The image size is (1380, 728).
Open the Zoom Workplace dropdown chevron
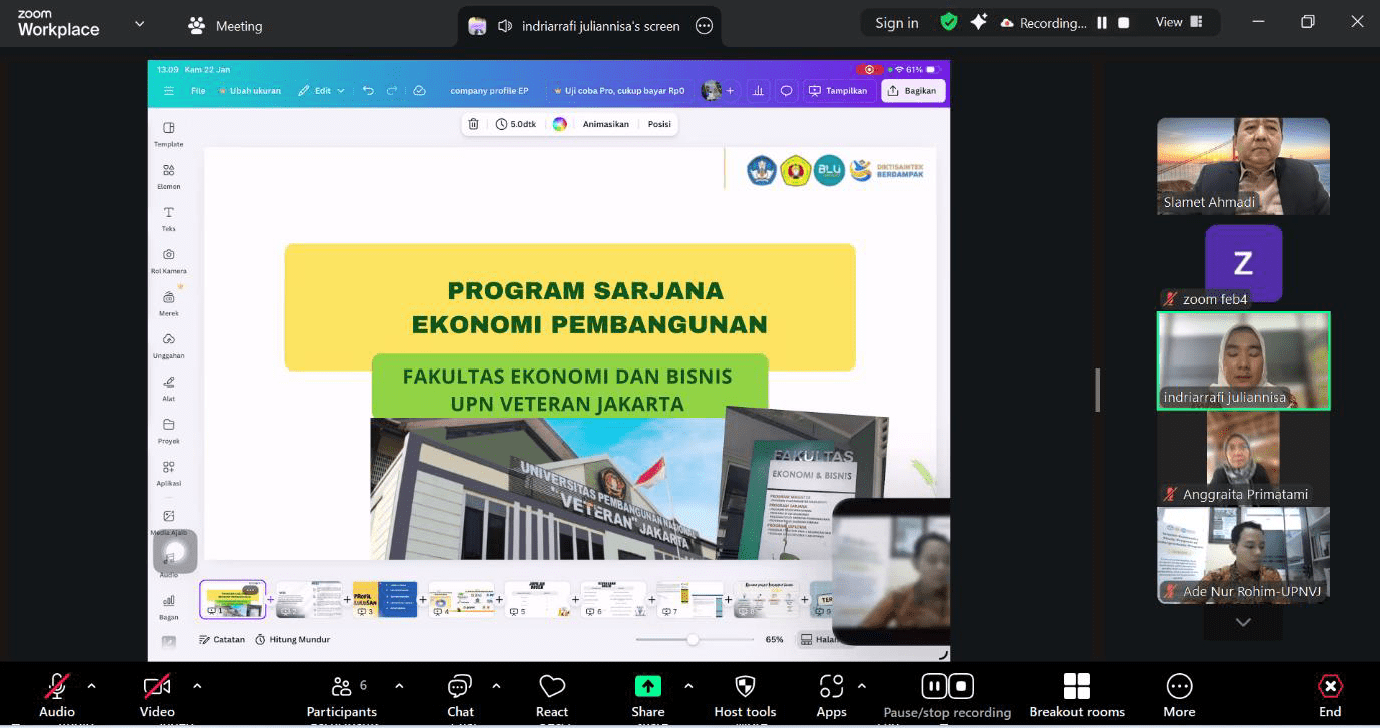point(139,24)
